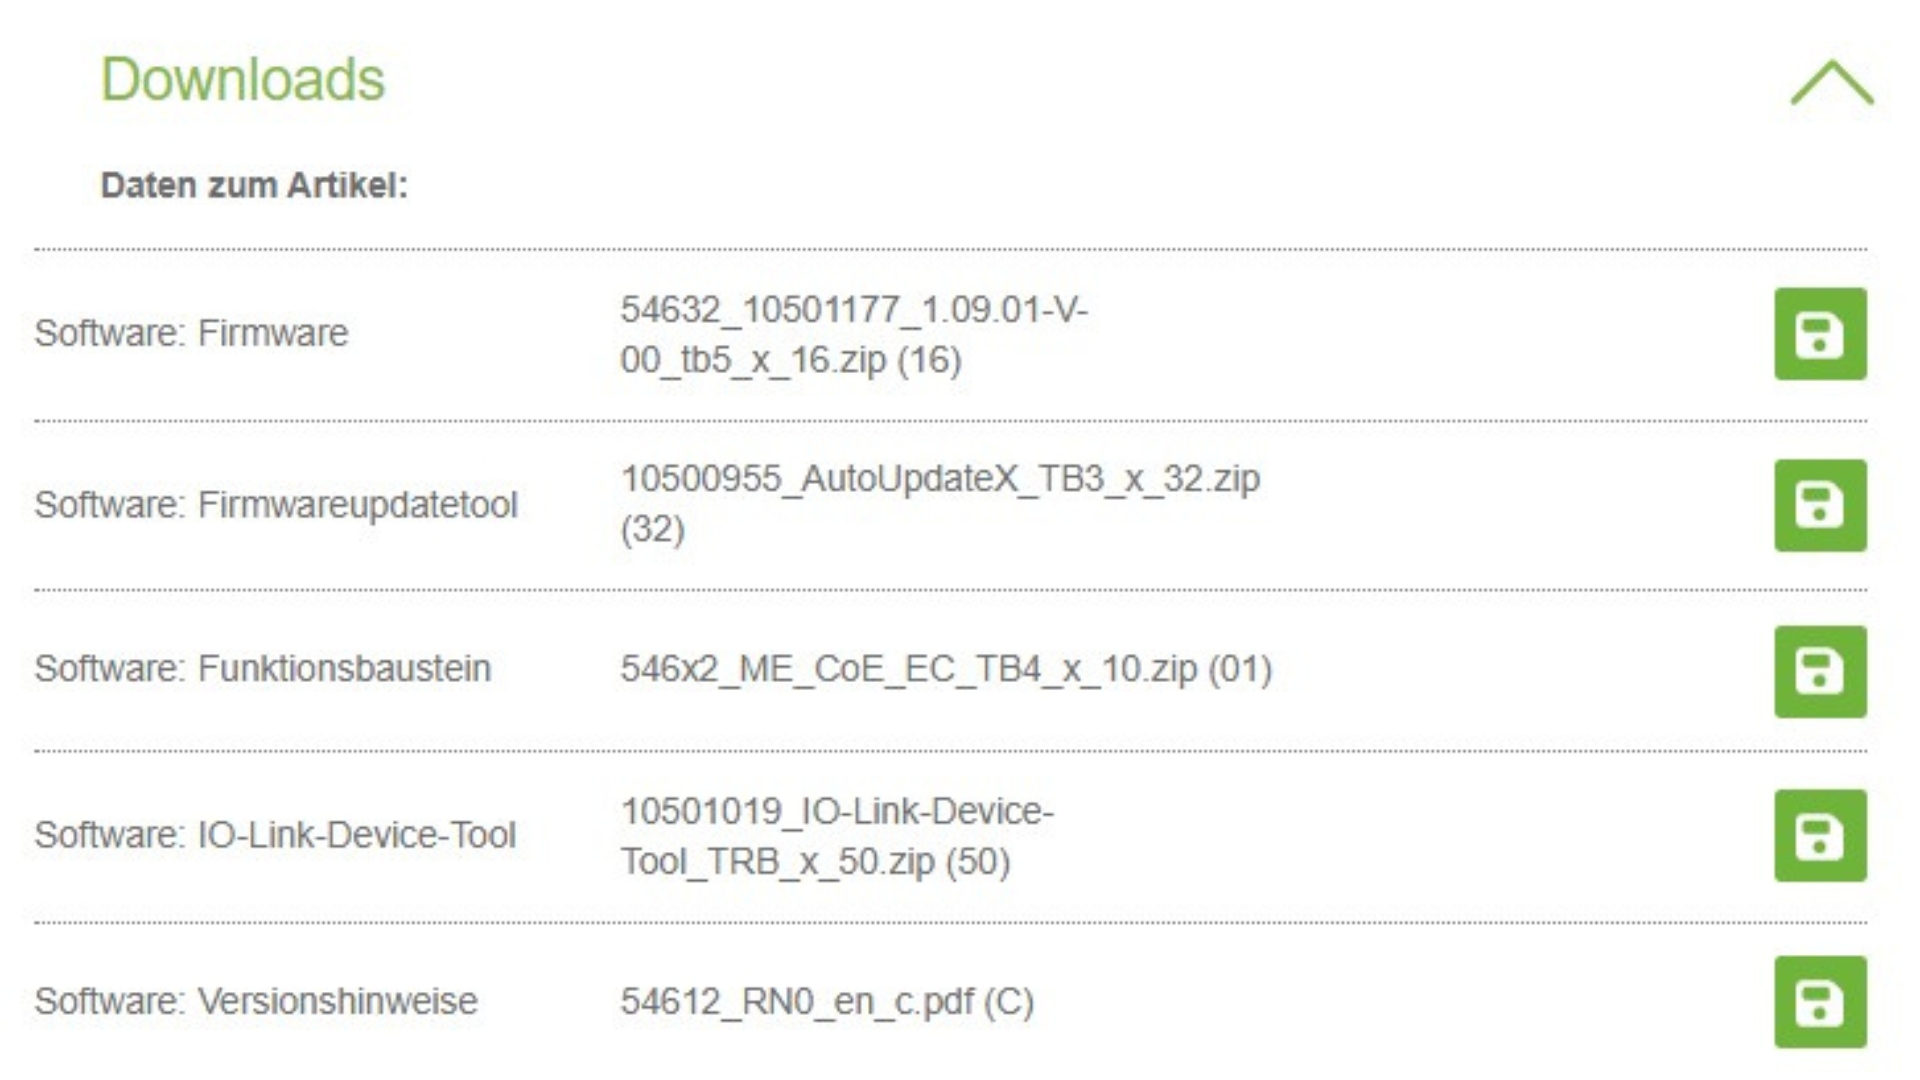This screenshot has width=1920, height=1080.
Task: Click the Downloads heading
Action: coord(243,79)
